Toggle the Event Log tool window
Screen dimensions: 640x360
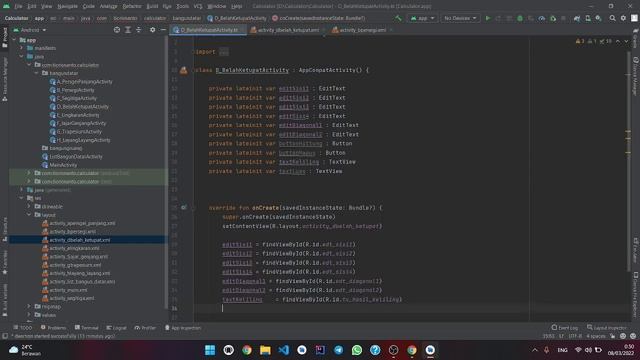(x=564, y=328)
